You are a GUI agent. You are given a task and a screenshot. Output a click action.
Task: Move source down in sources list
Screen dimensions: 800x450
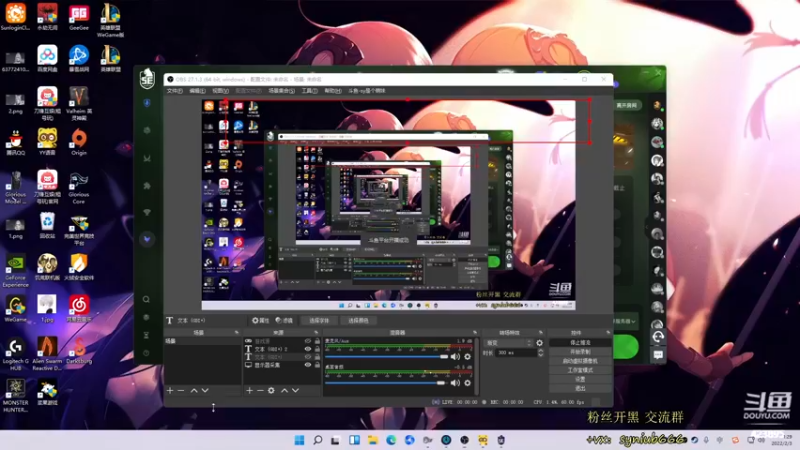pos(295,390)
